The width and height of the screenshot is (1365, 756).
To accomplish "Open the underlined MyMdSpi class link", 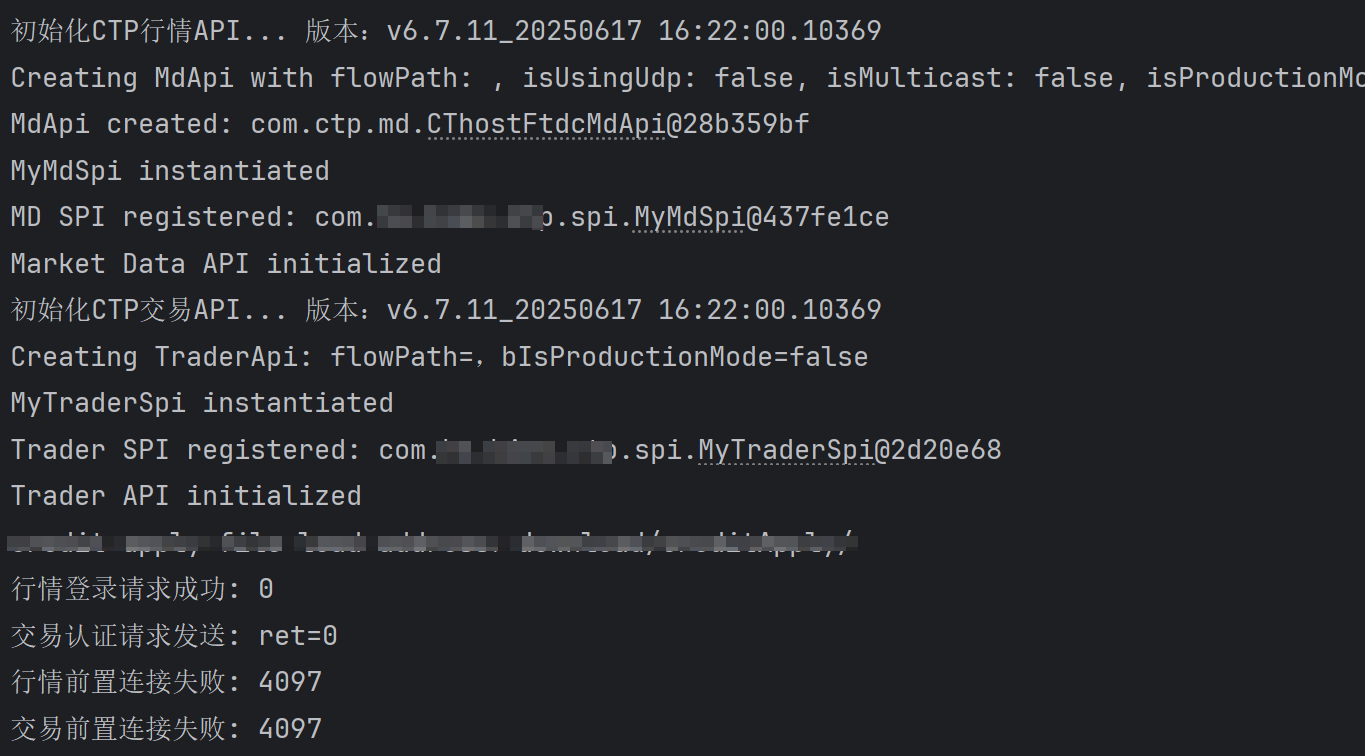I will click(690, 217).
